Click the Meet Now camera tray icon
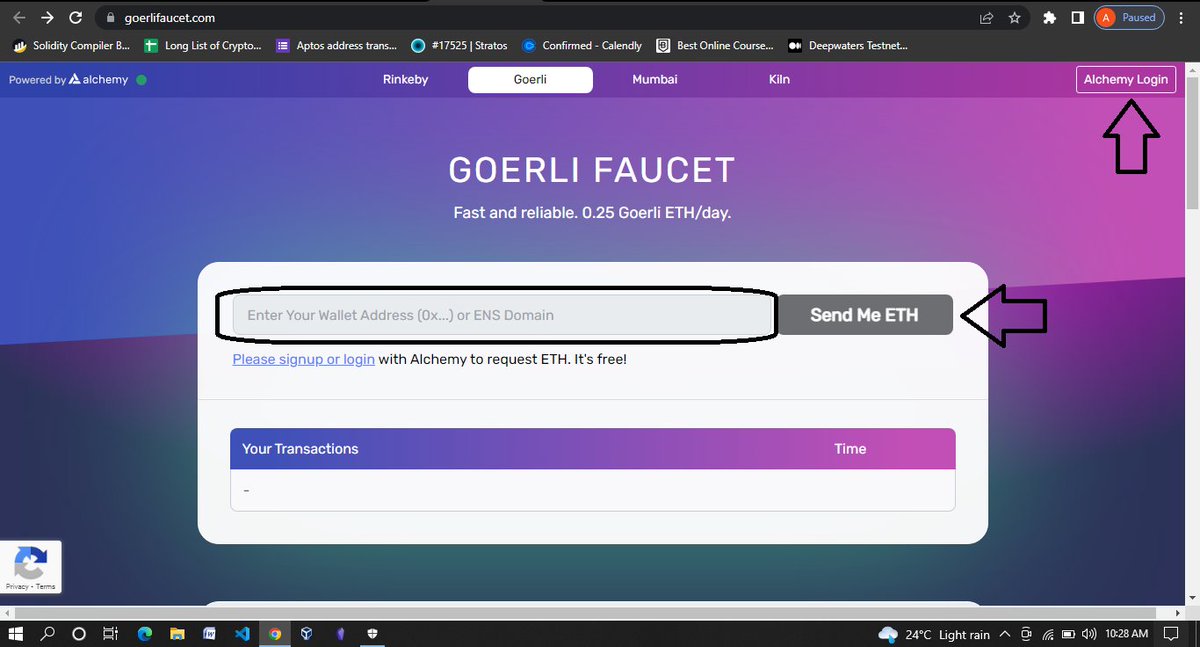The height and width of the screenshot is (647, 1200). (1026, 634)
